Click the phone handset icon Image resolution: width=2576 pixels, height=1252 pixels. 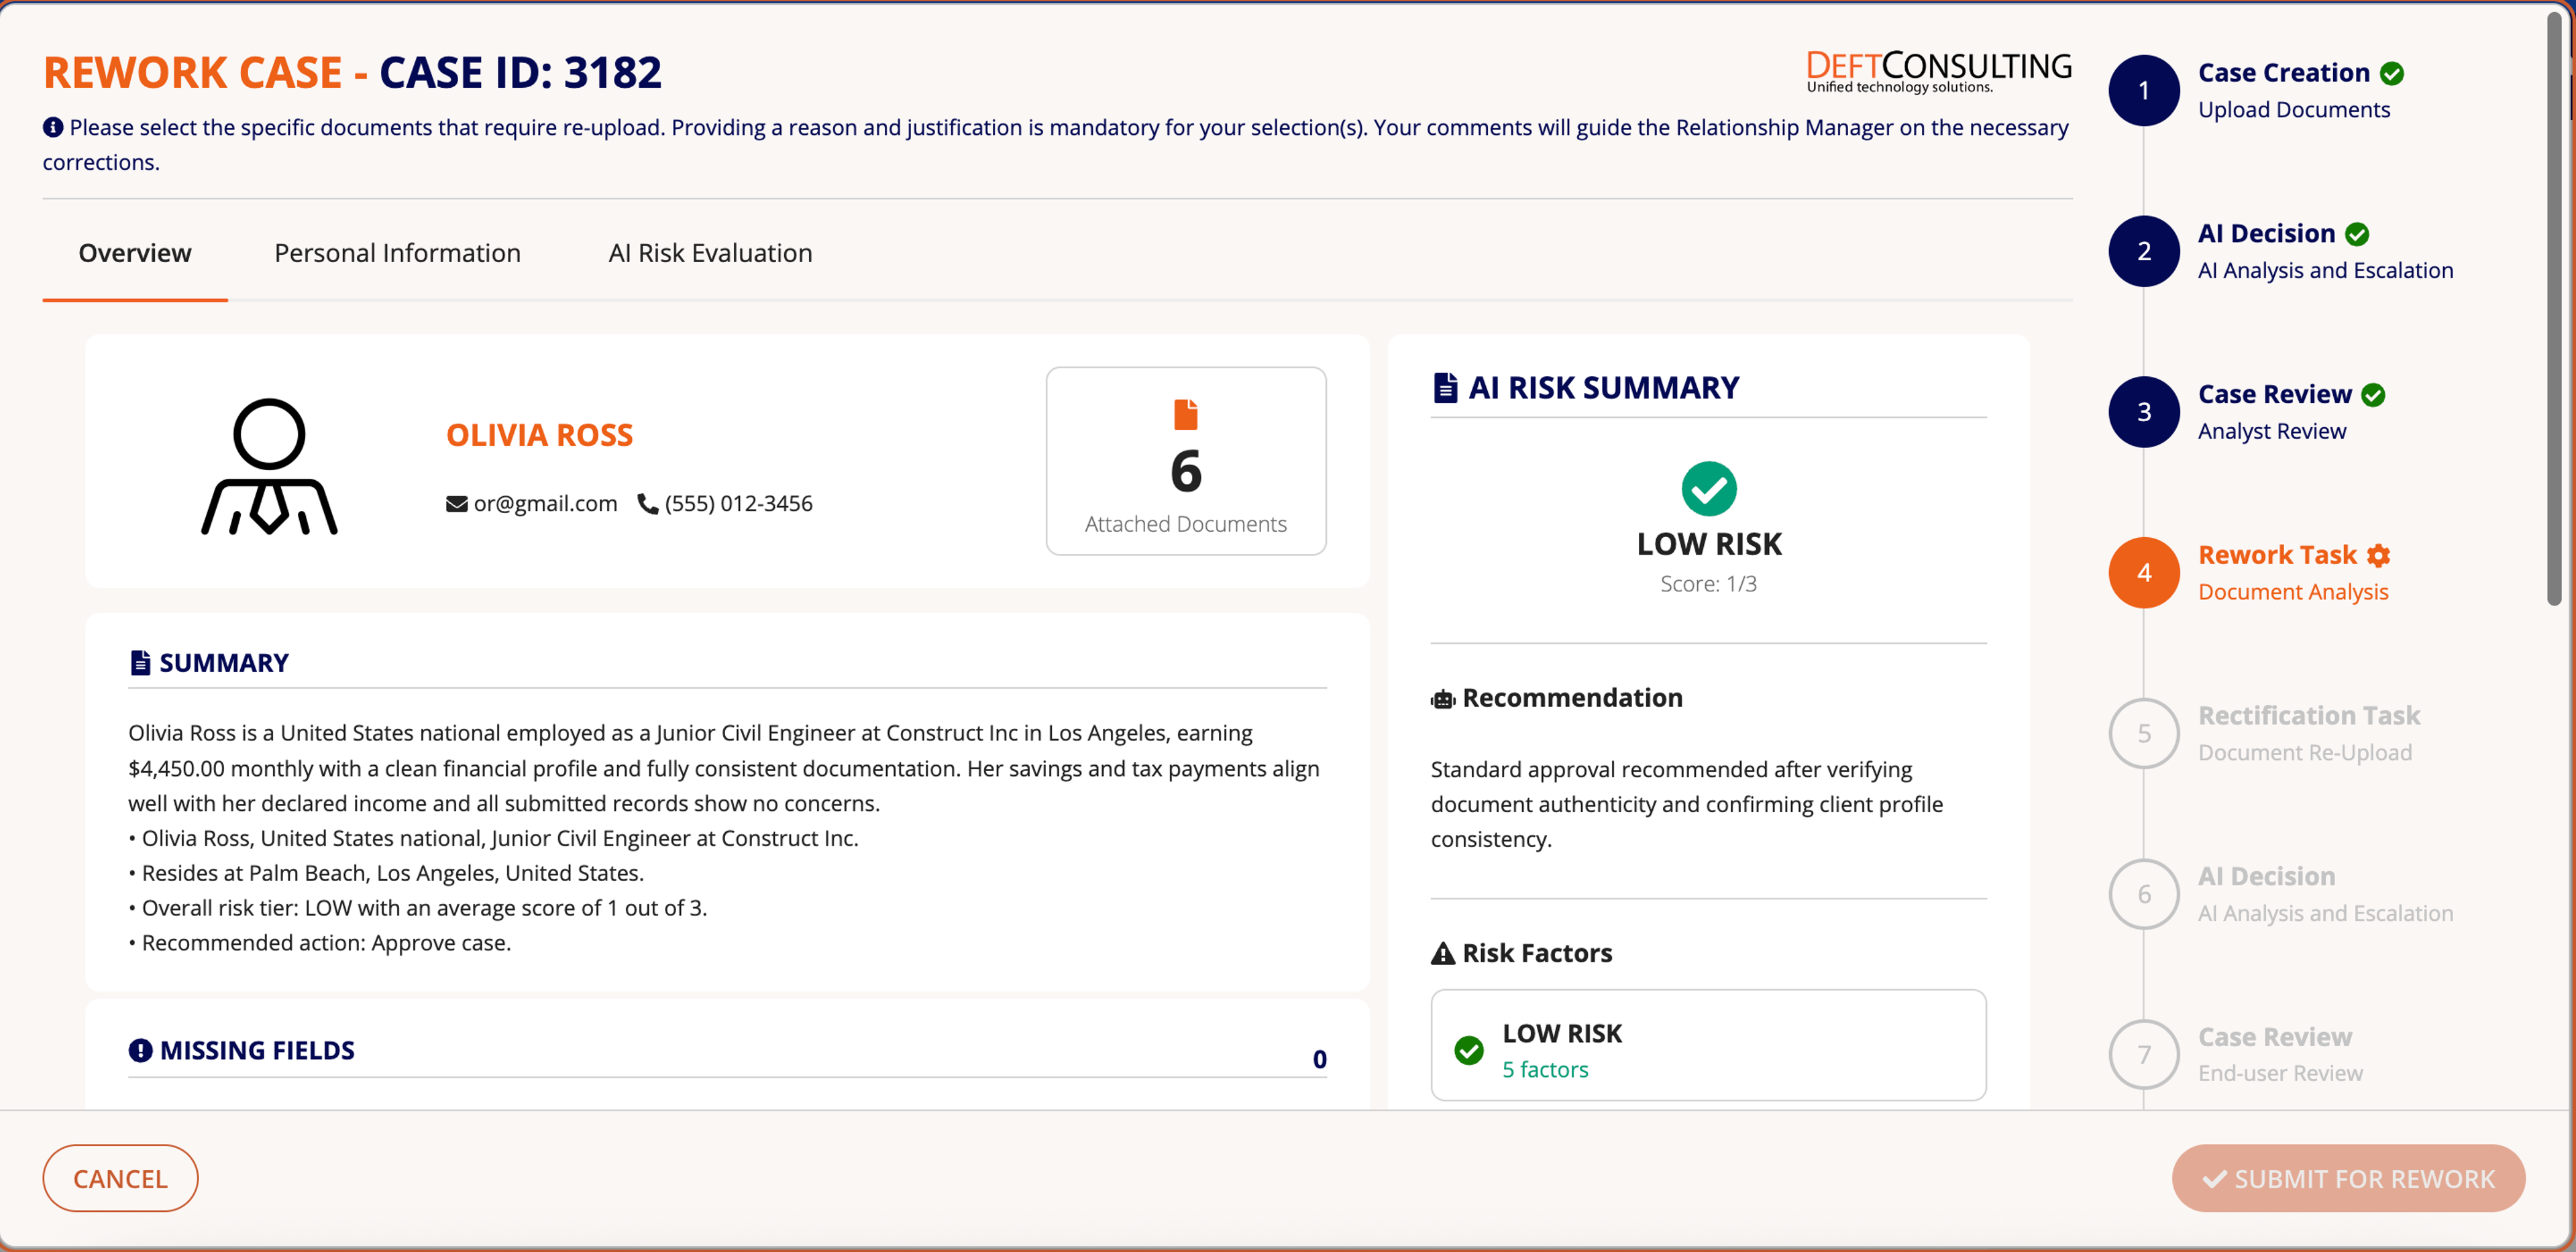pyautogui.click(x=648, y=504)
